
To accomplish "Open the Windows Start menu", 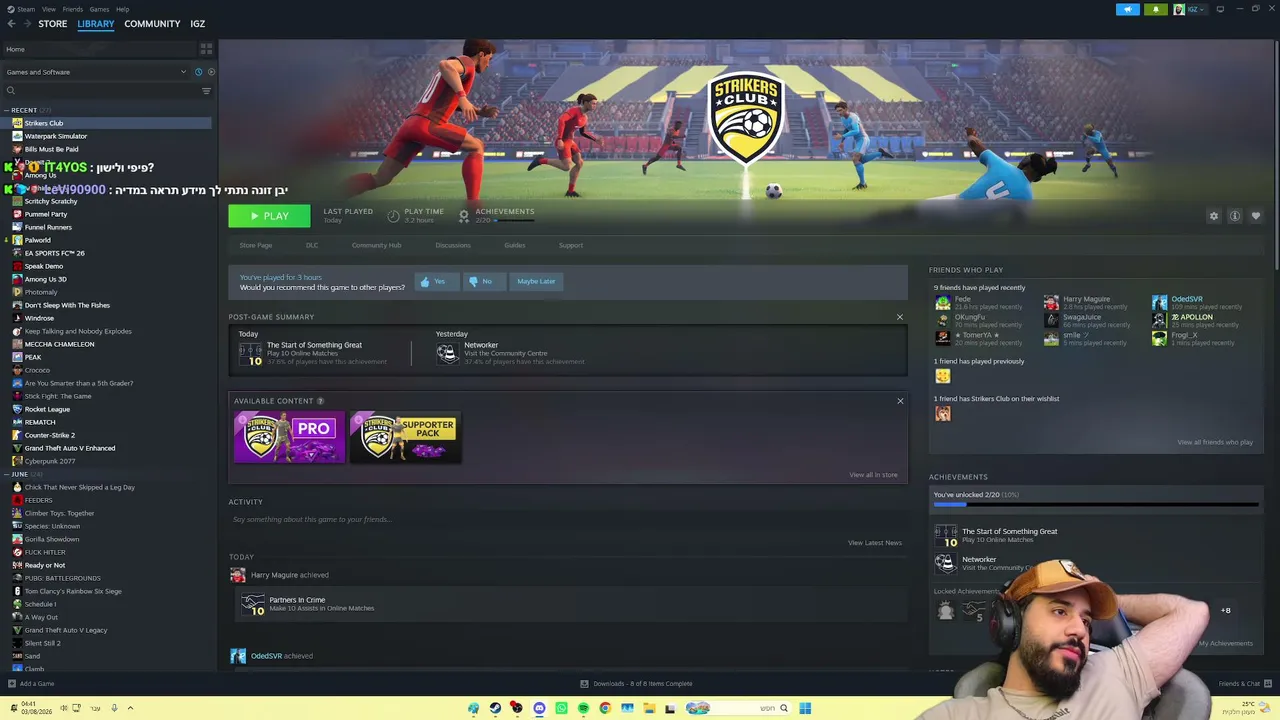I will (x=805, y=709).
